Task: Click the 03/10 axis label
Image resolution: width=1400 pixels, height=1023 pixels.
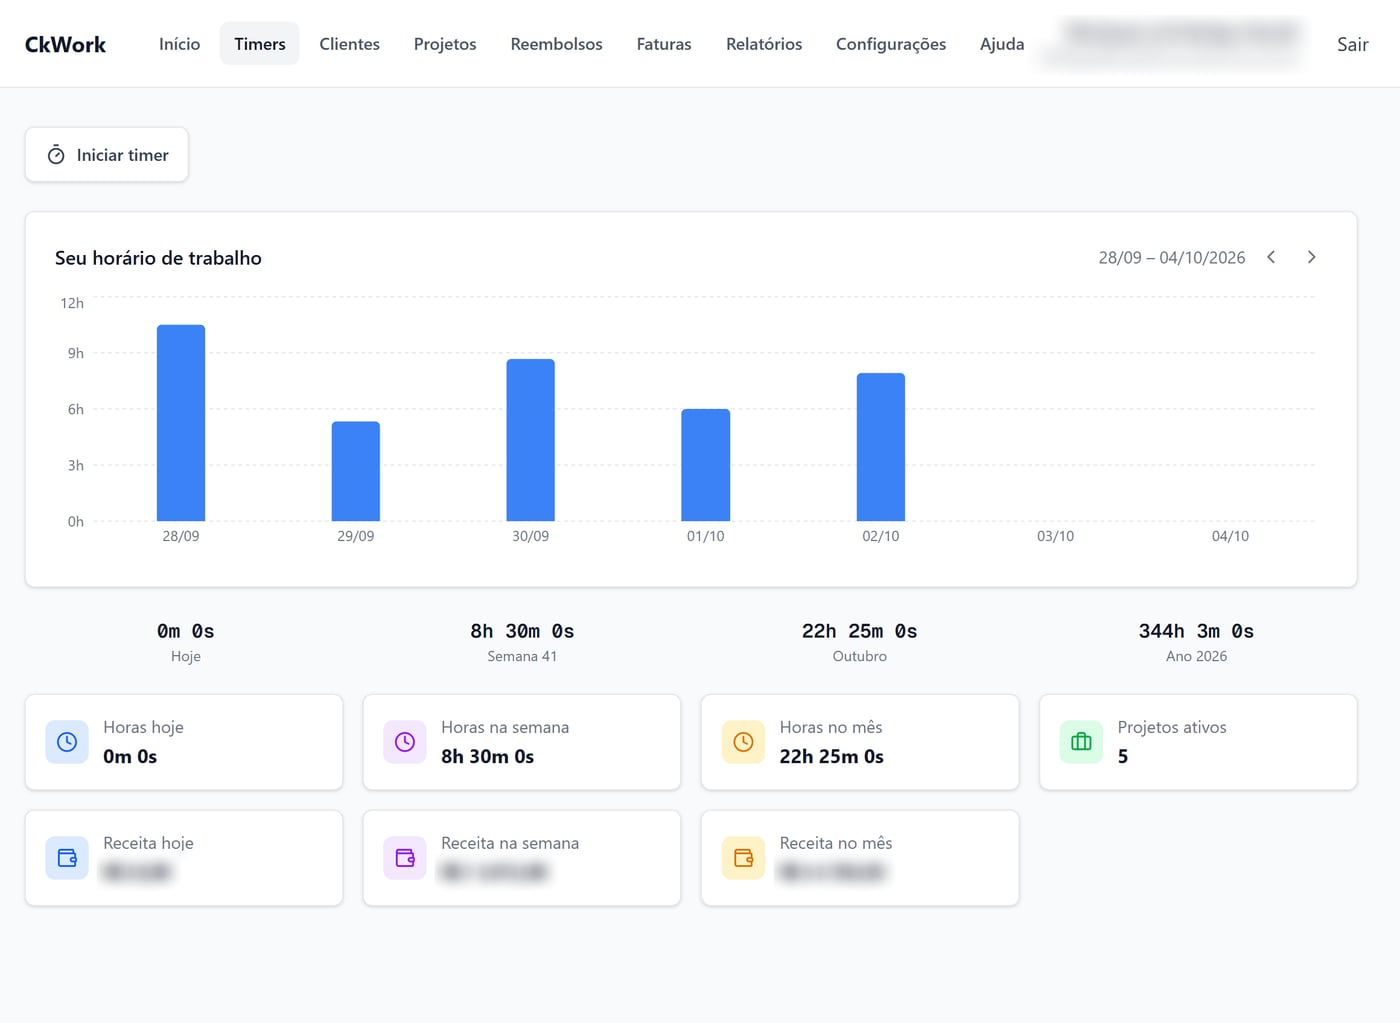Action: coord(1055,536)
